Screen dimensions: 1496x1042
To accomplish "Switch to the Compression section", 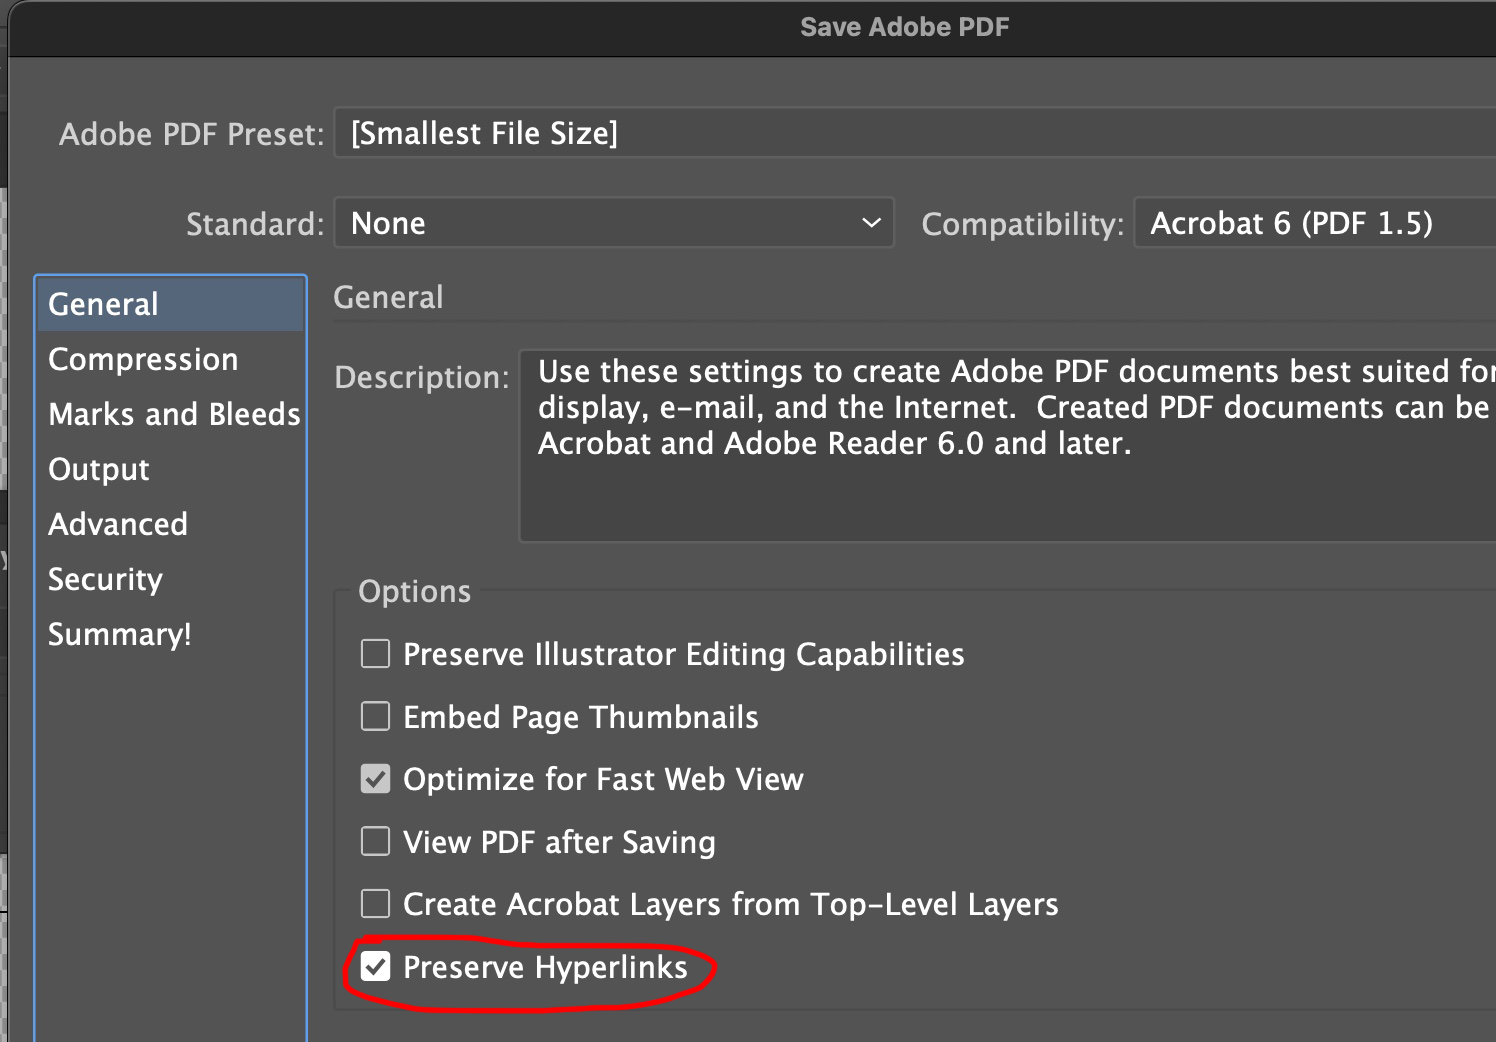I will tap(143, 359).
